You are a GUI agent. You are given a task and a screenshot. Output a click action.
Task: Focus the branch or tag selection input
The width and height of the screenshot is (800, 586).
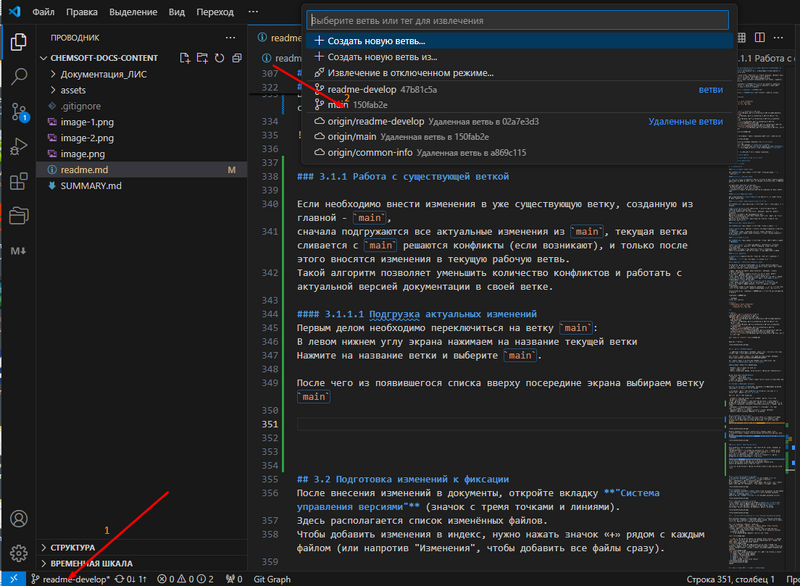pos(517,20)
